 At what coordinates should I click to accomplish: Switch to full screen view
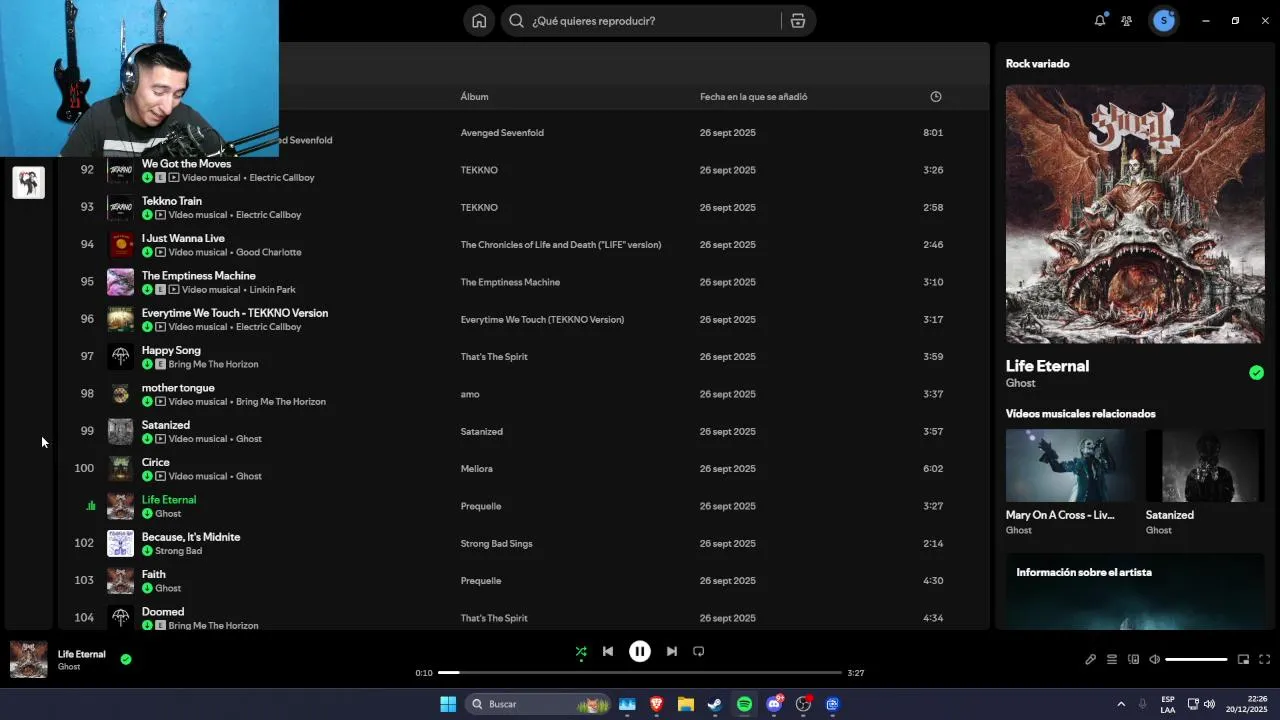point(1265,659)
